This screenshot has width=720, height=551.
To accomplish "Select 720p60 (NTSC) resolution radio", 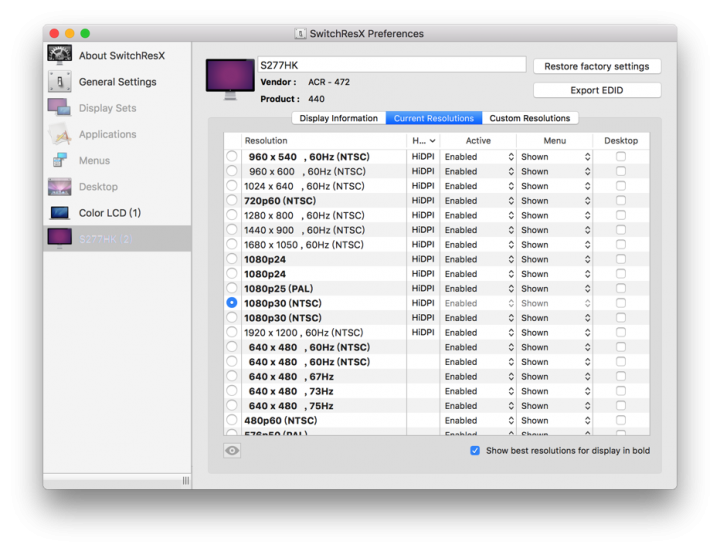I will pyautogui.click(x=232, y=200).
